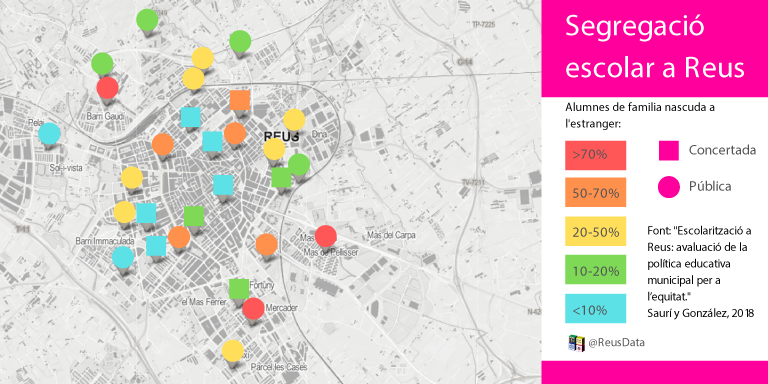Click the bold REUS city label
The height and width of the screenshot is (384, 768).
[x=281, y=137]
